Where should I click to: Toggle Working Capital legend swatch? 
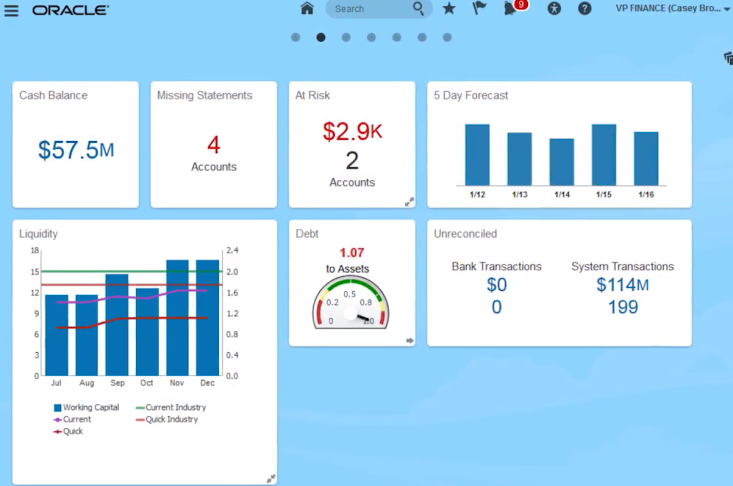pyautogui.click(x=56, y=408)
